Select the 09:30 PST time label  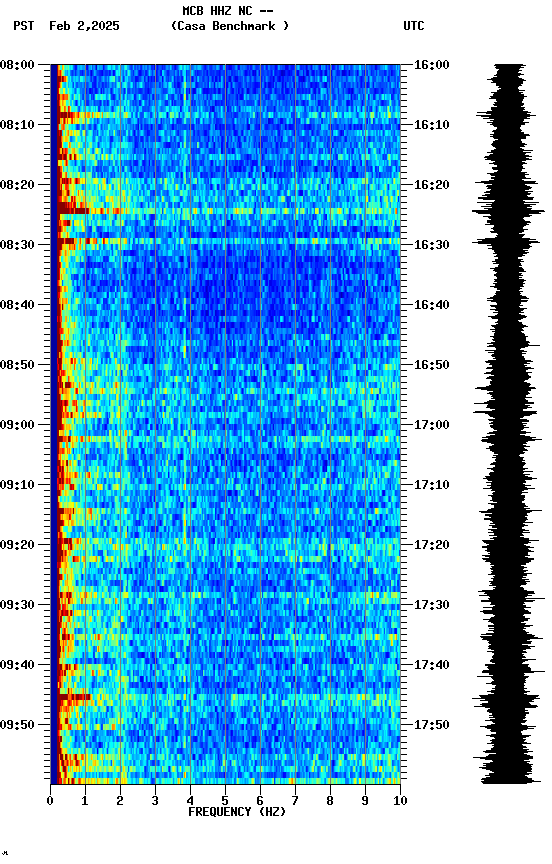(x=17, y=605)
